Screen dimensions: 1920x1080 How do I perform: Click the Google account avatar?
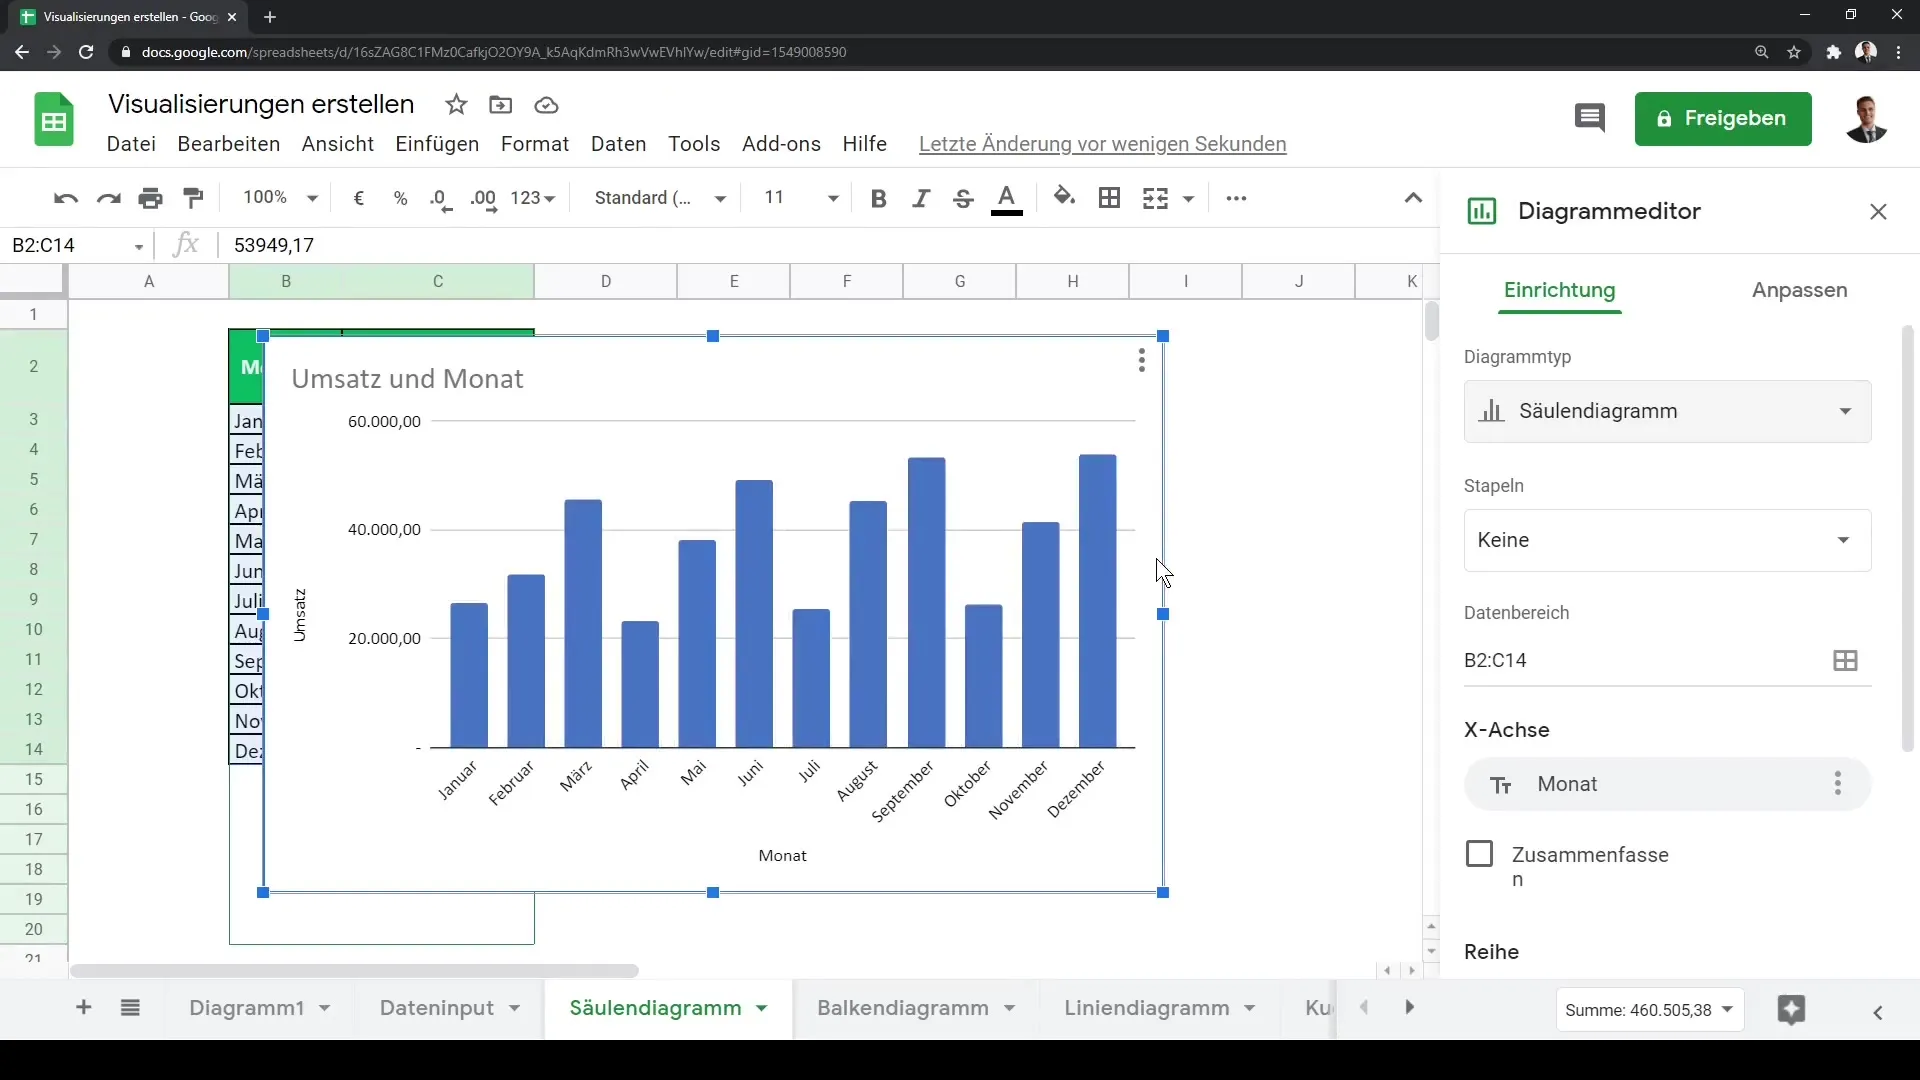[1865, 119]
